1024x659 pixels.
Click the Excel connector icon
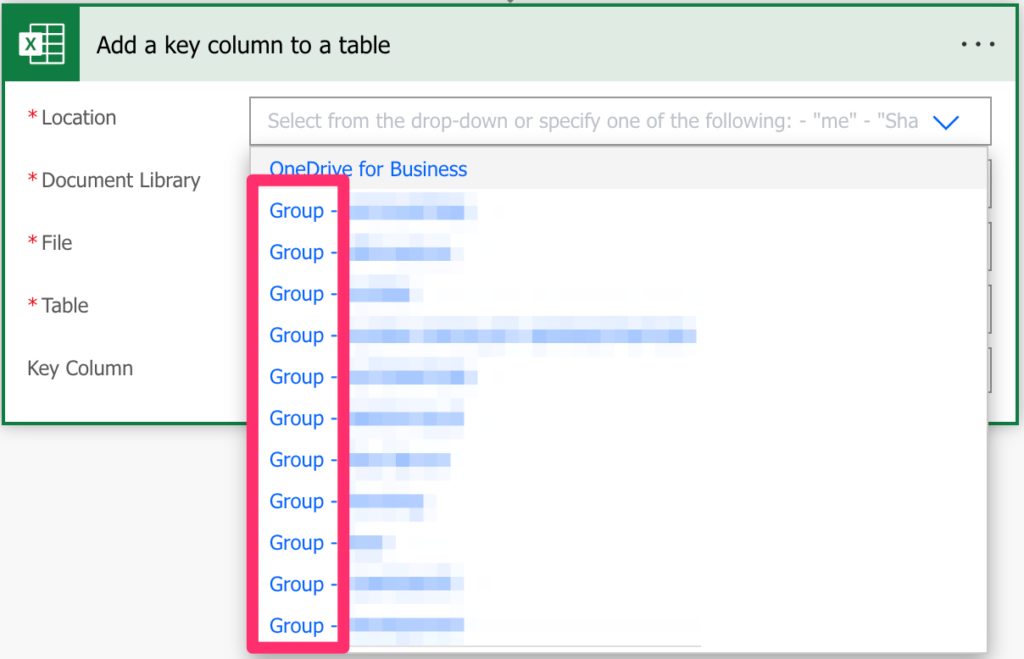[41, 43]
